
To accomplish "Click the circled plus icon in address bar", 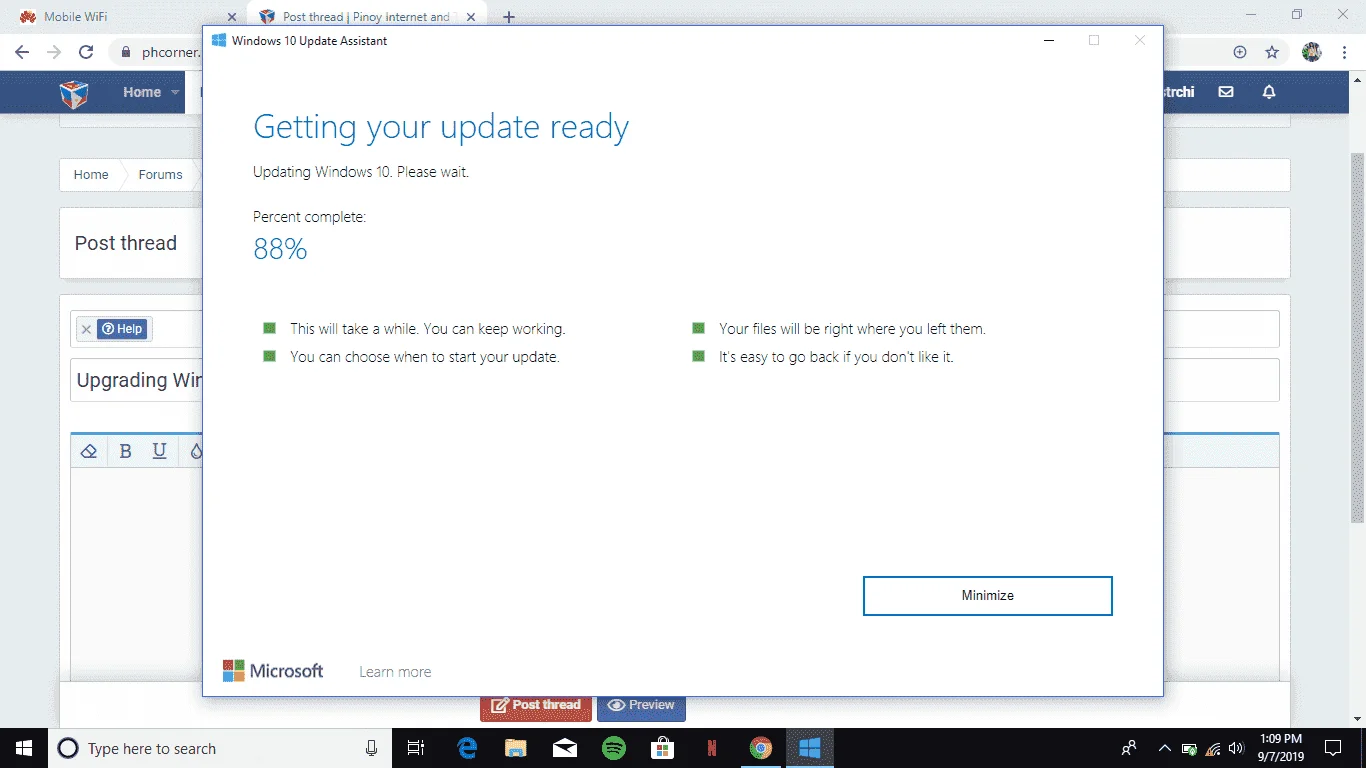I will pos(1240,52).
